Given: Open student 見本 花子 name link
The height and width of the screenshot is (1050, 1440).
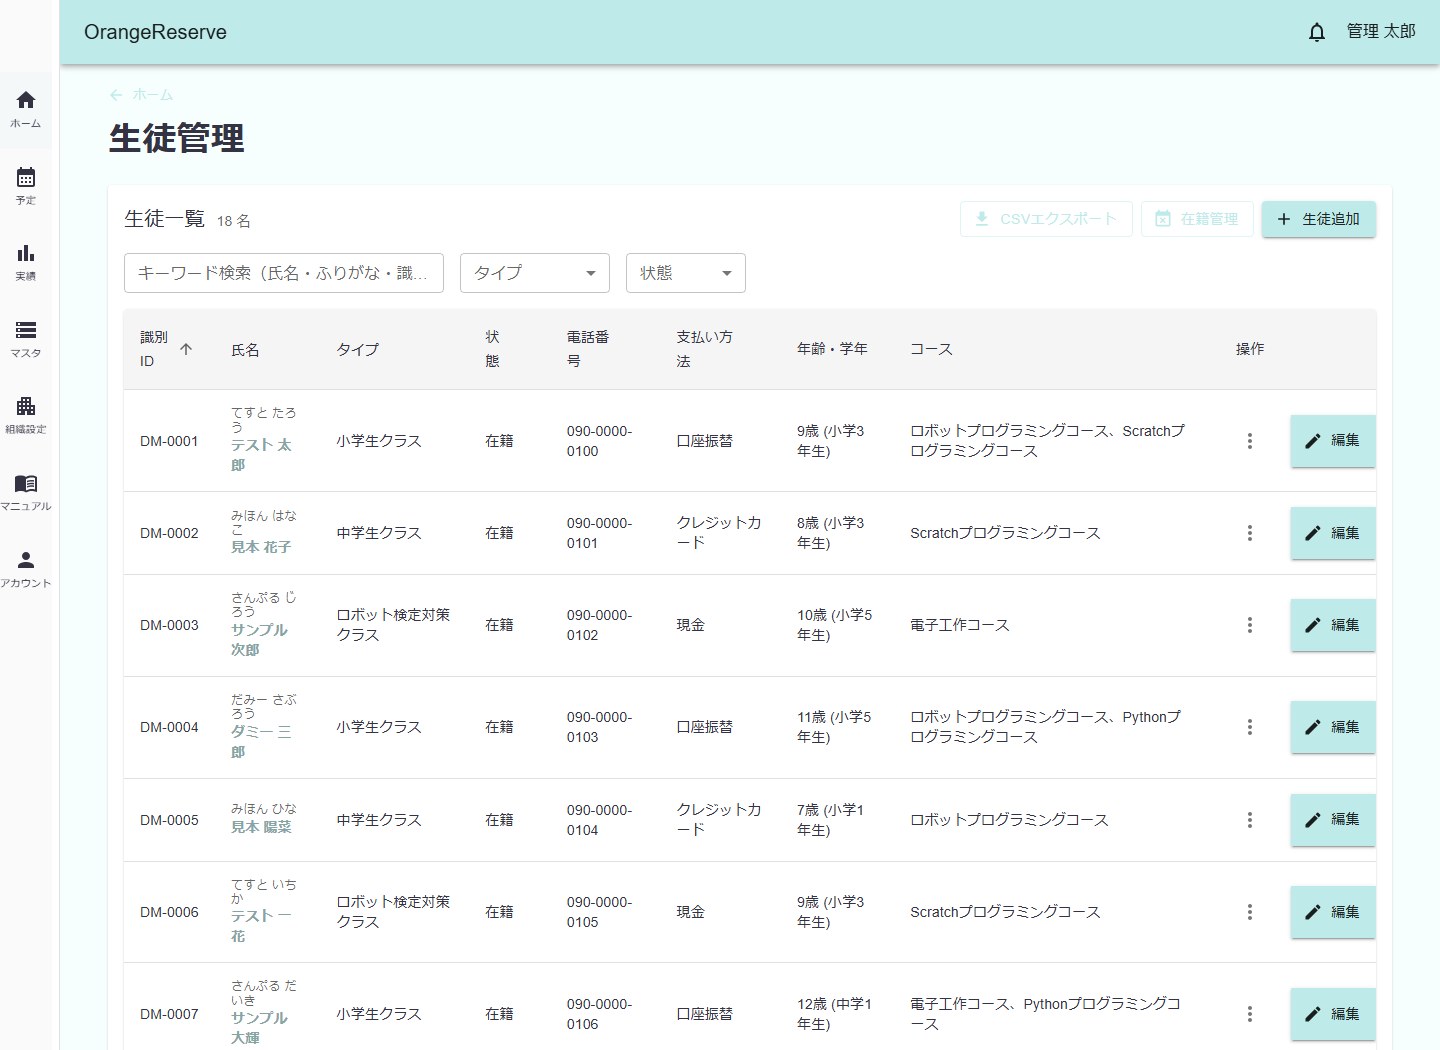Looking at the screenshot, I should point(261,547).
